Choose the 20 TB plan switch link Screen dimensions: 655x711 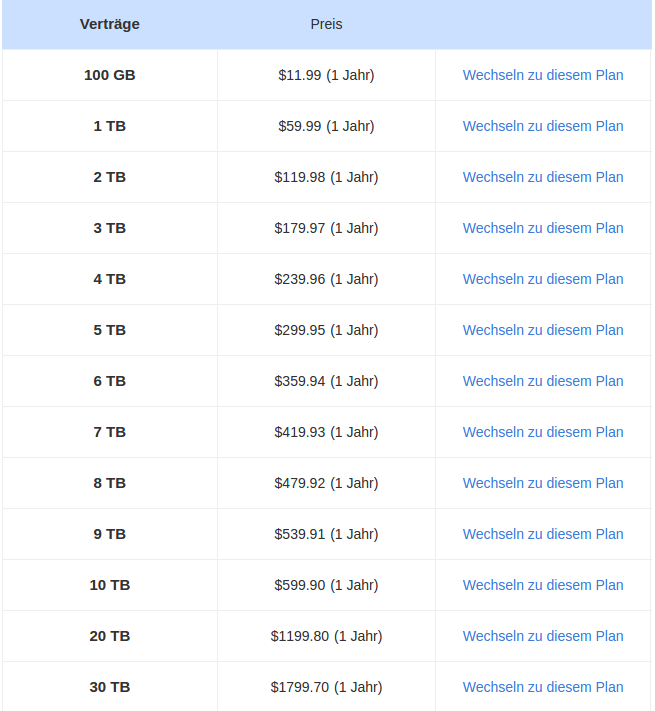point(543,636)
